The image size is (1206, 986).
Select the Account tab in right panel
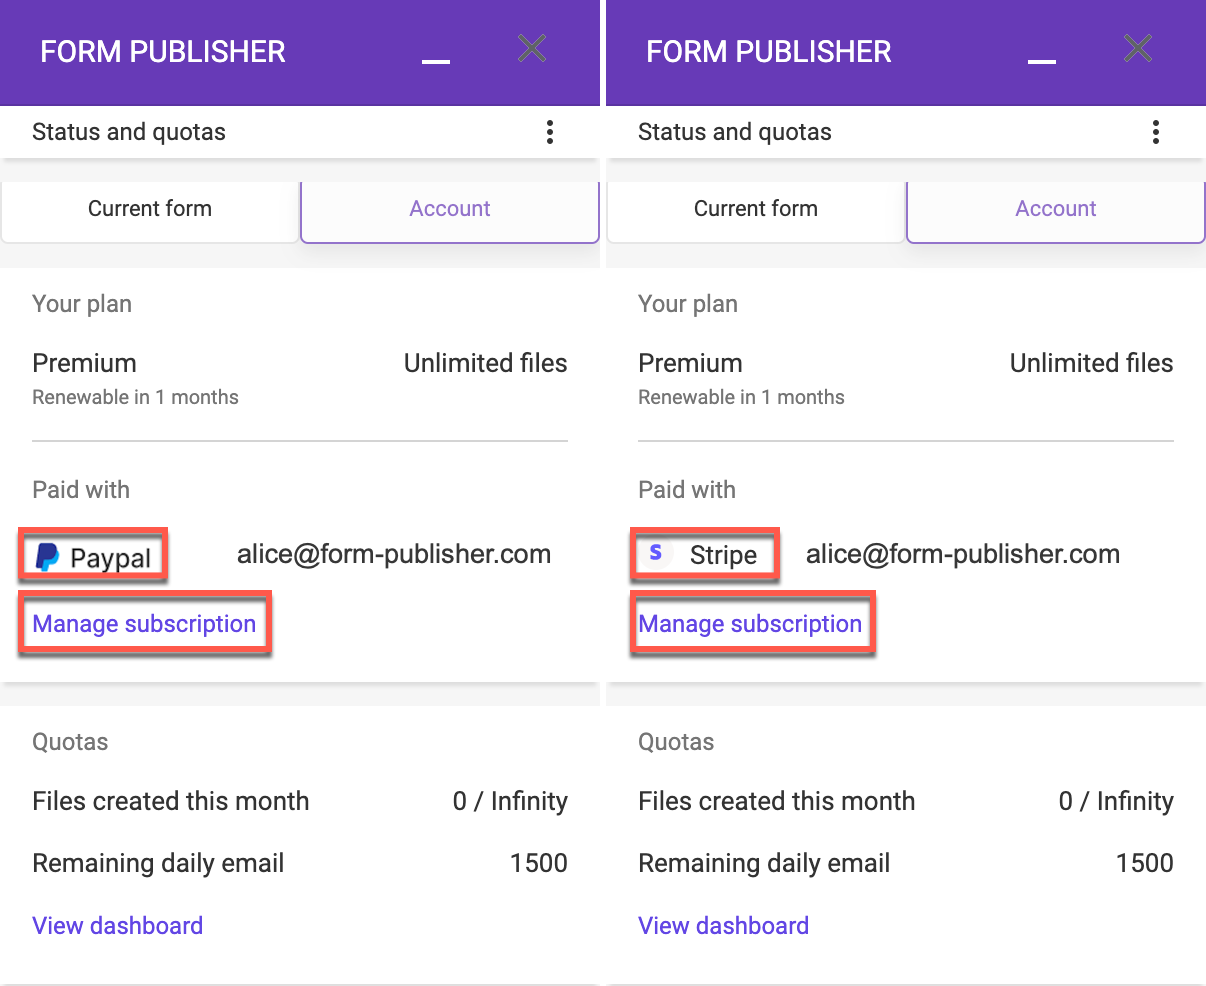[x=1056, y=209]
